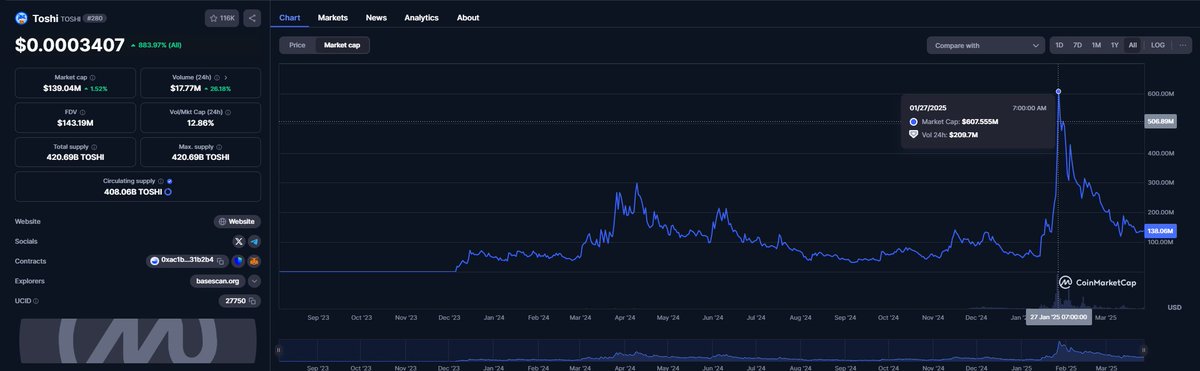Screen dimensions: 1200x371
Task: Click the Market cap info icon
Action: click(x=93, y=77)
